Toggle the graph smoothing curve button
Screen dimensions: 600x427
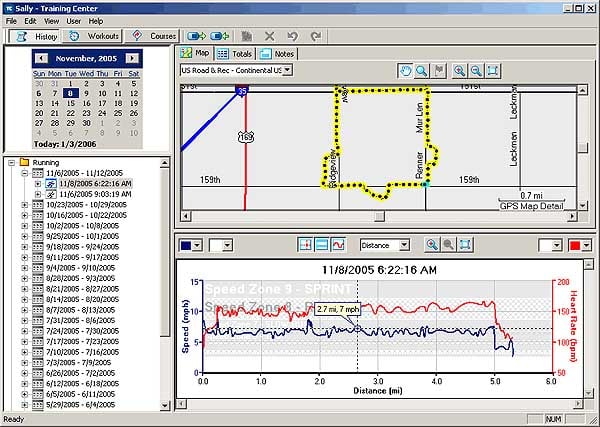(338, 245)
